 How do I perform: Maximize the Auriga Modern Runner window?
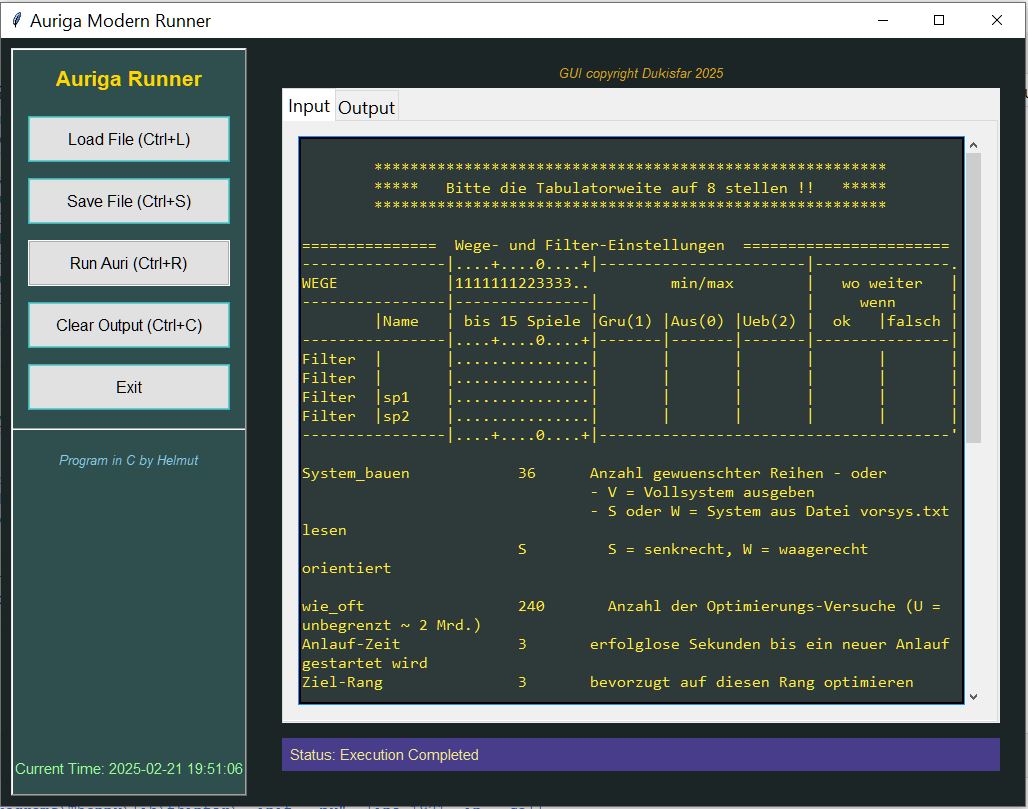click(939, 20)
